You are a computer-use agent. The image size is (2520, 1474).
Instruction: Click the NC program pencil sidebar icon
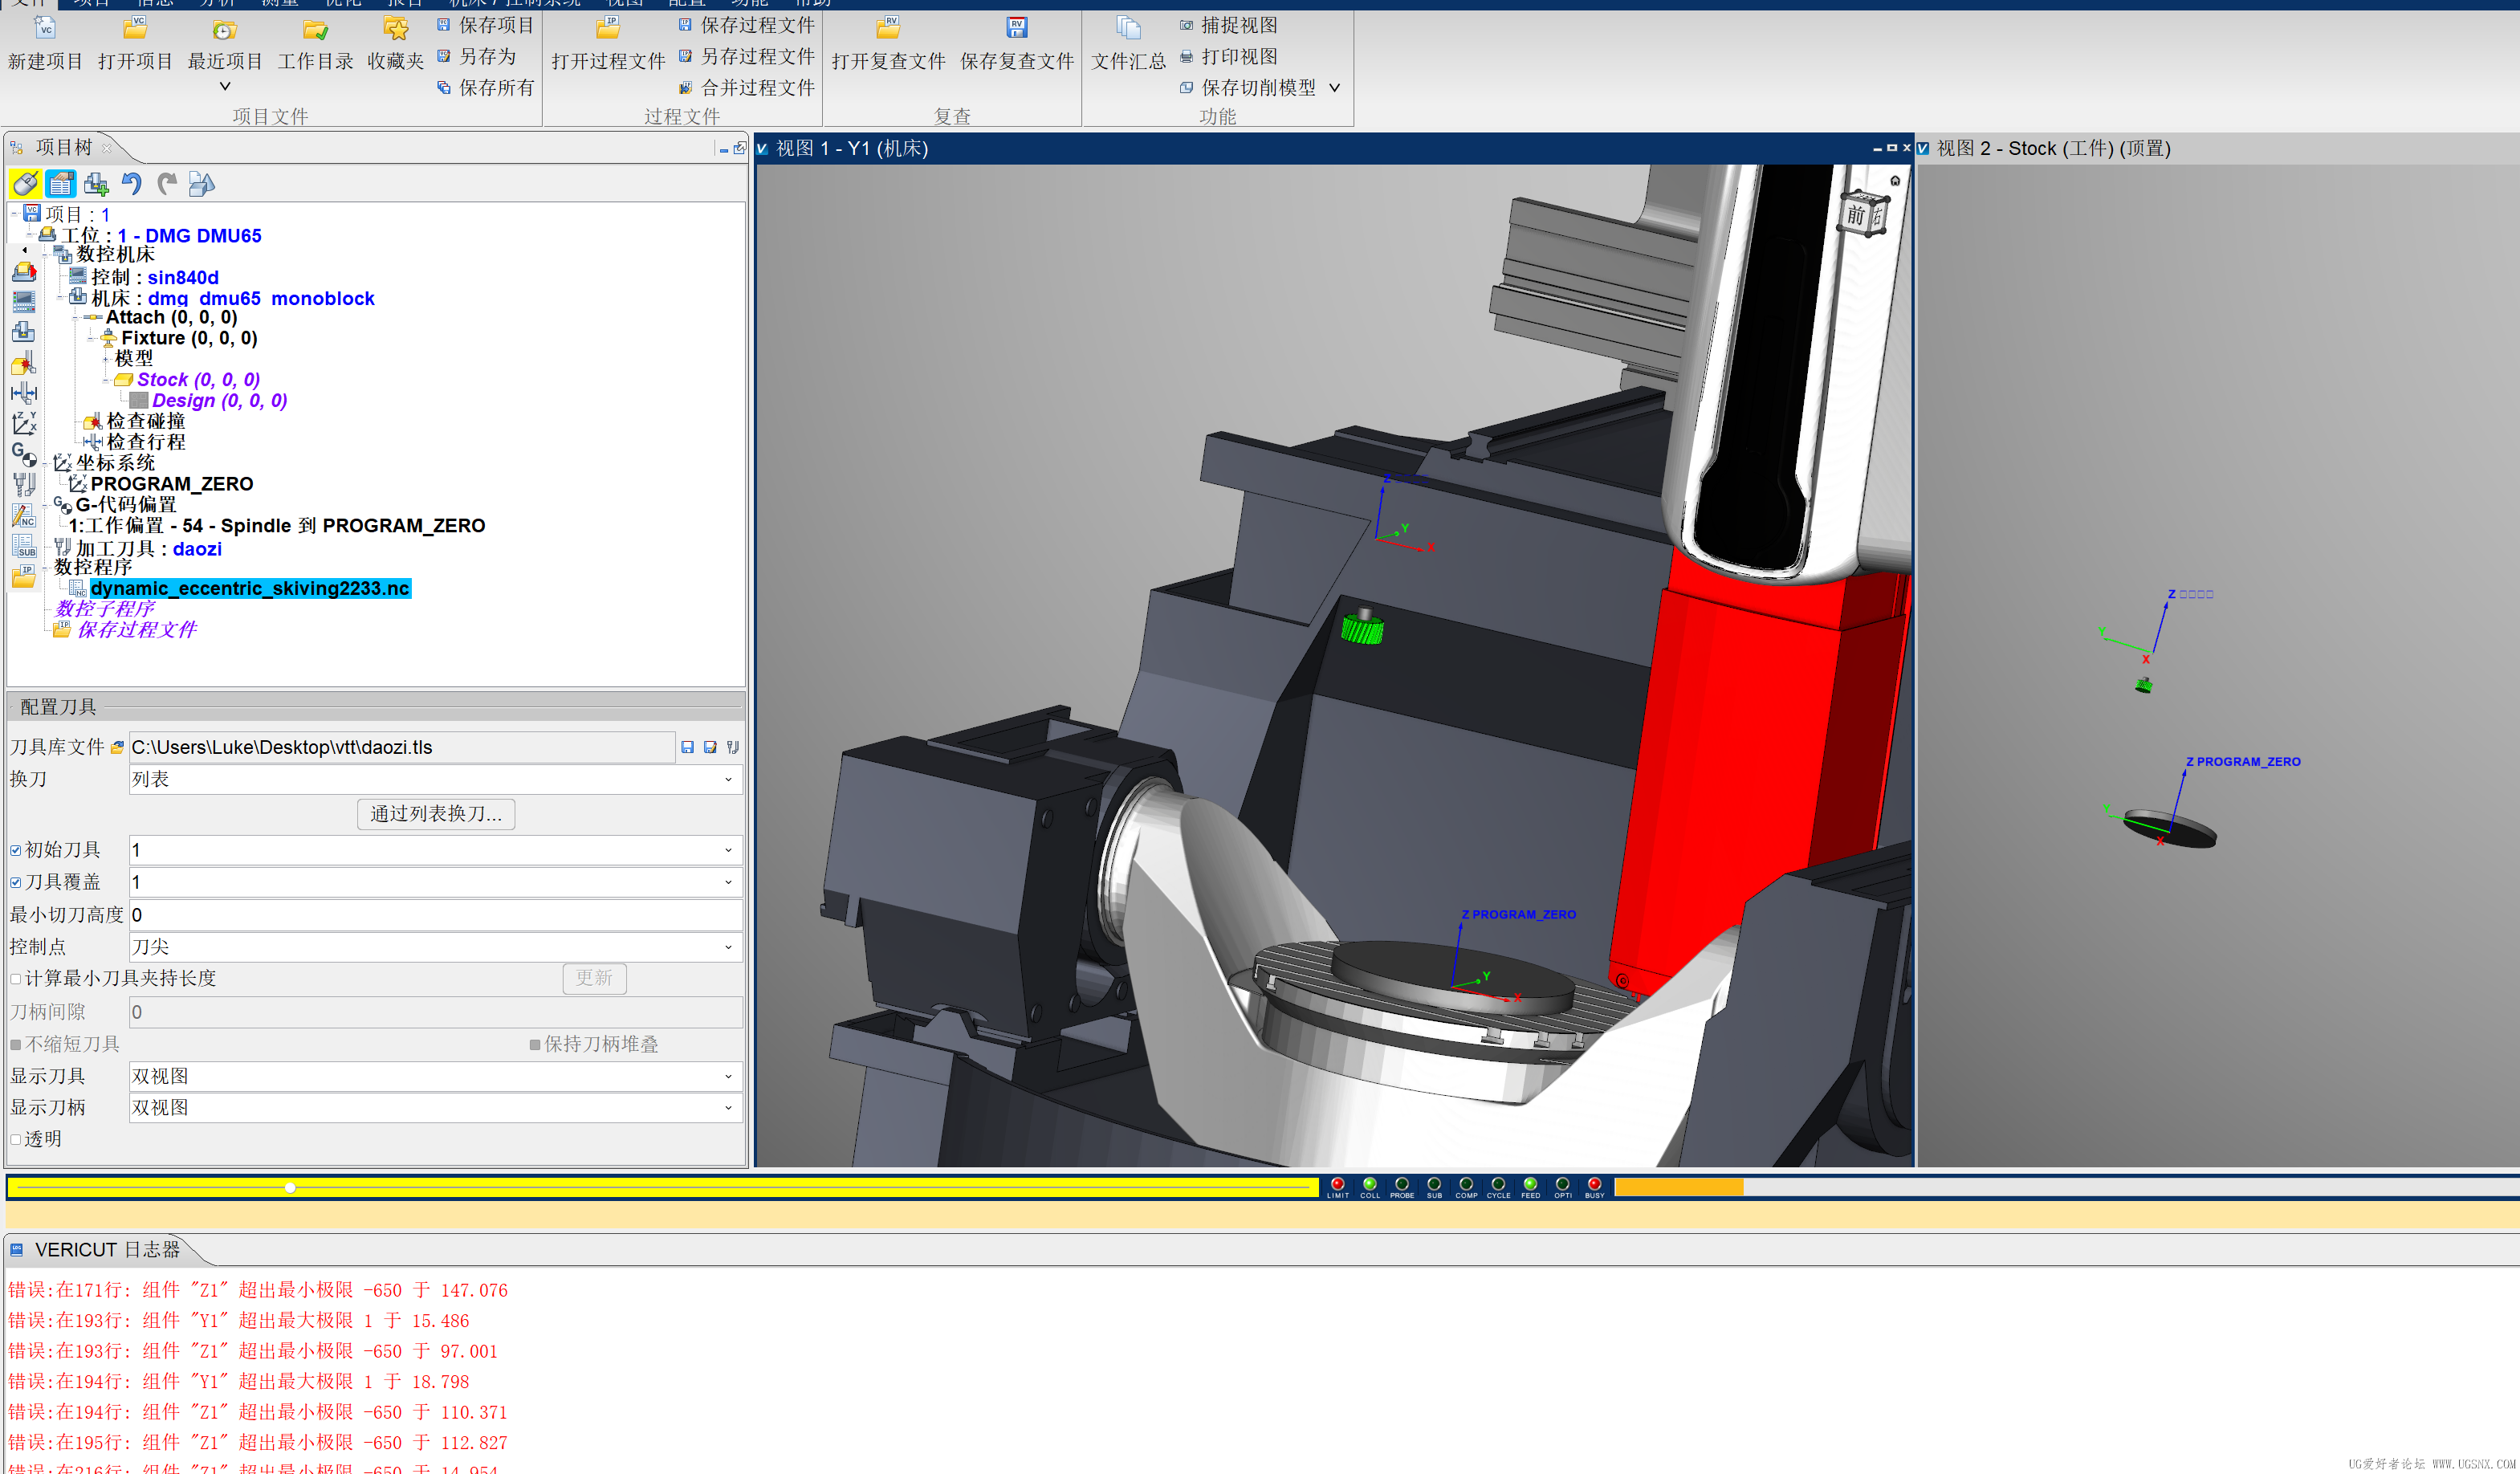point(24,516)
